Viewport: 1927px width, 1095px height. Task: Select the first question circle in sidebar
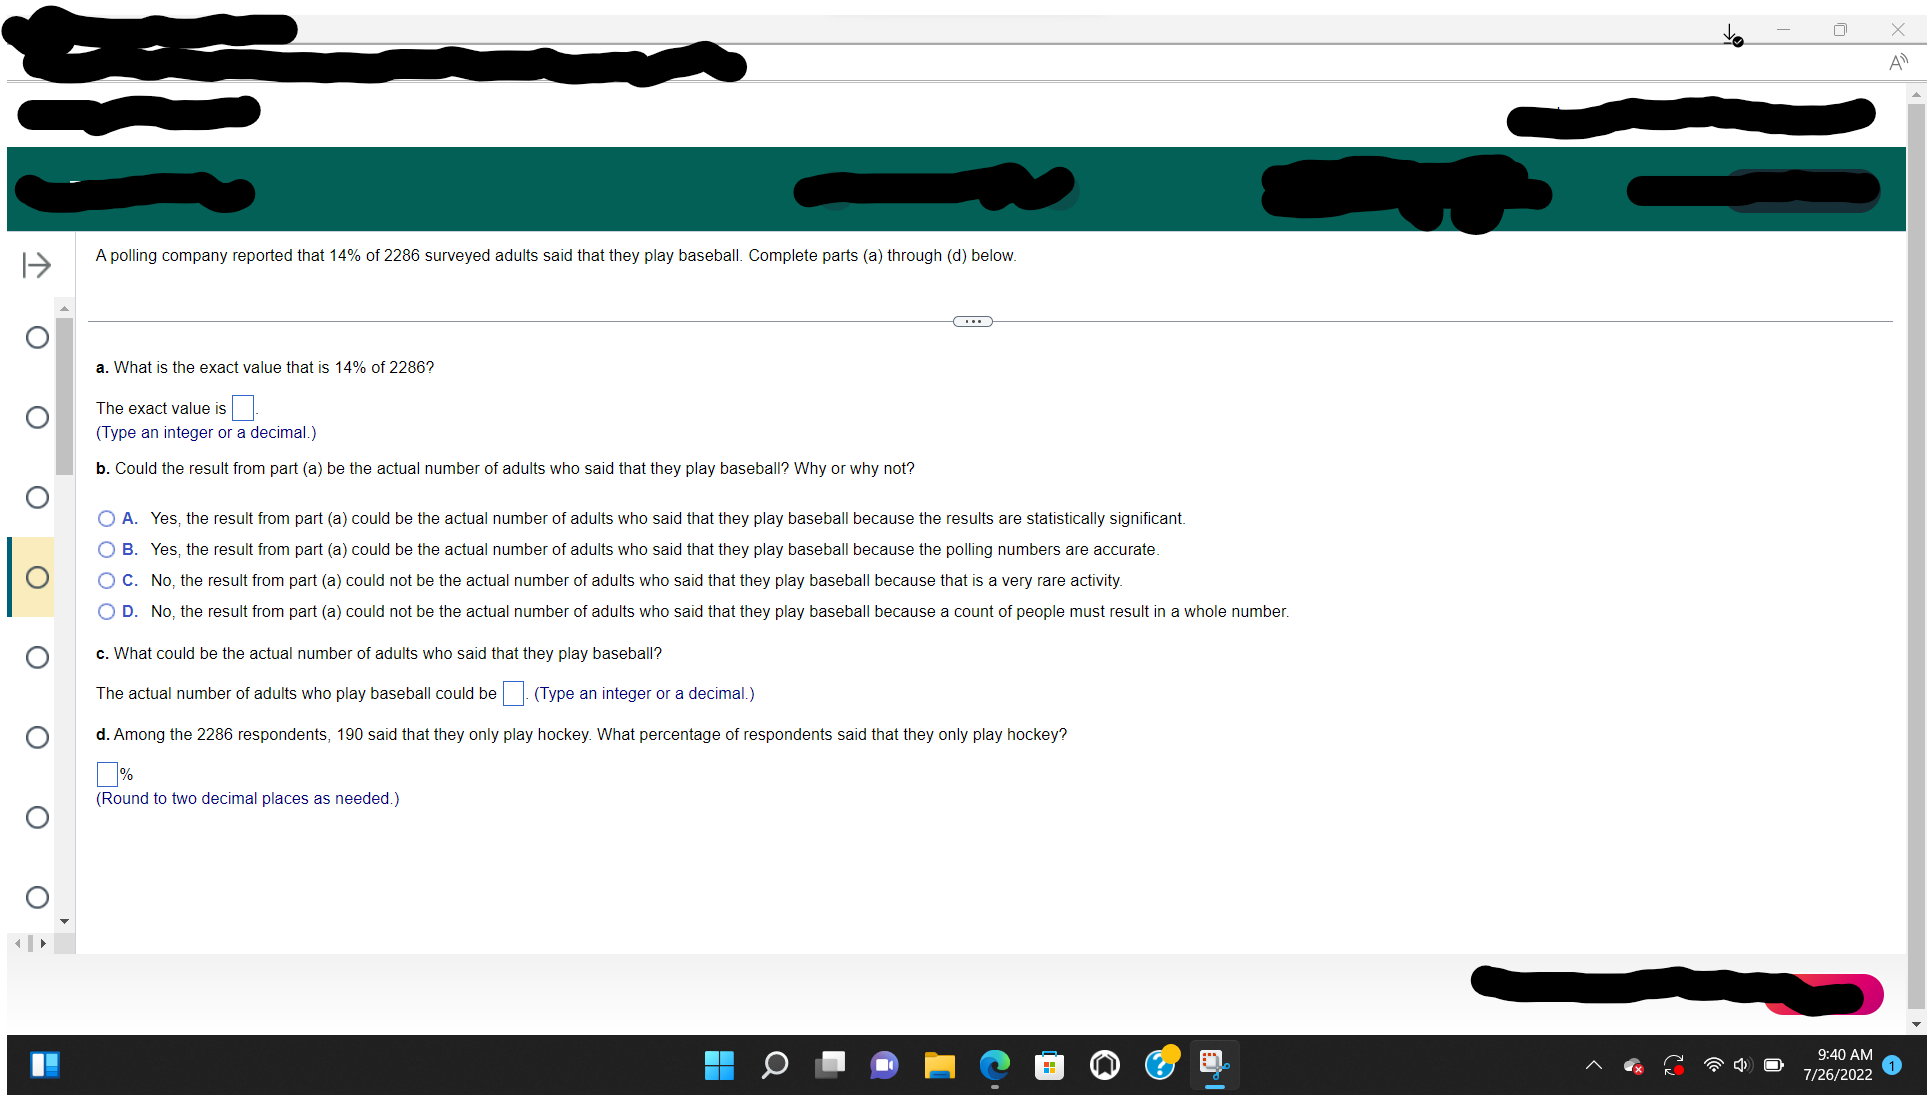pyautogui.click(x=37, y=337)
